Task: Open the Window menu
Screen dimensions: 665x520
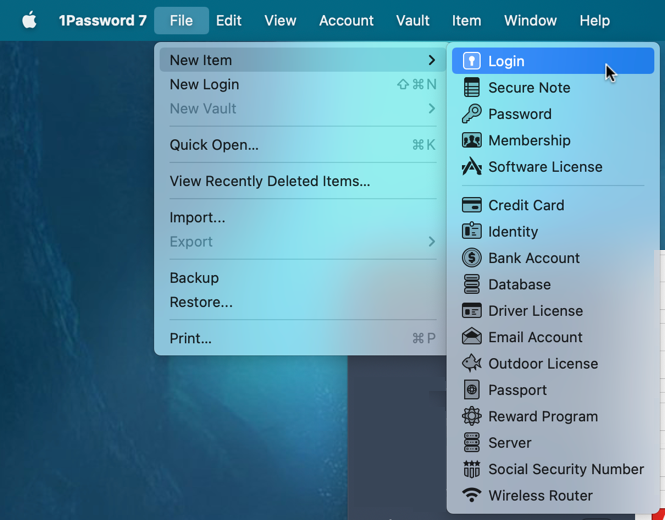Action: click(x=530, y=20)
